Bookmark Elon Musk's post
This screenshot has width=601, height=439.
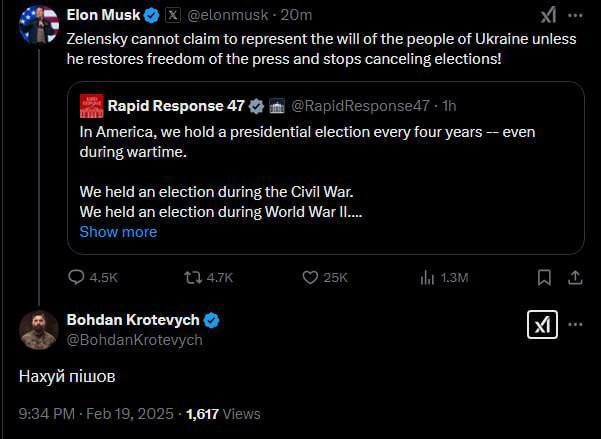(544, 277)
